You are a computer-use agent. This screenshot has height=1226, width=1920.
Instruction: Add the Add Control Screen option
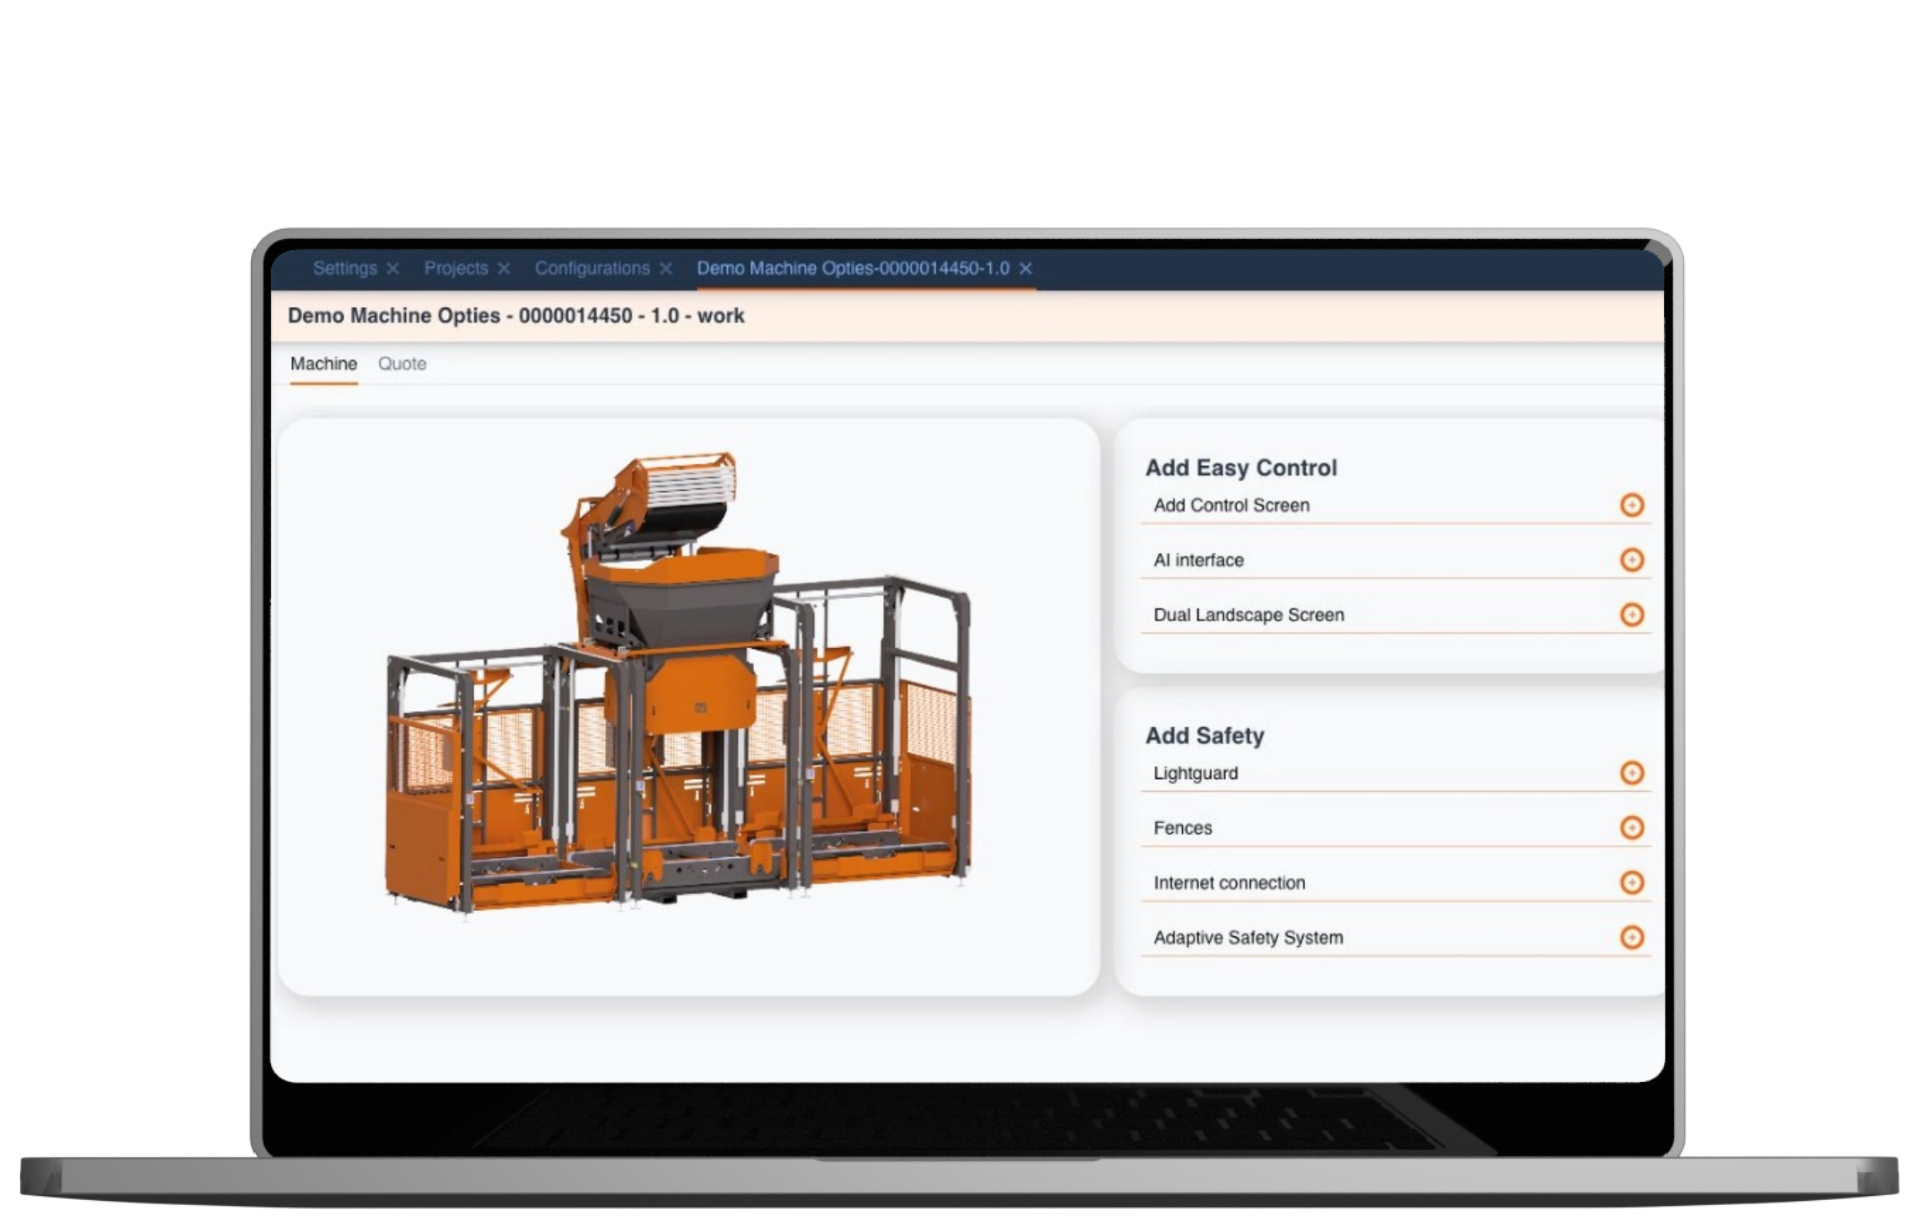(1631, 505)
